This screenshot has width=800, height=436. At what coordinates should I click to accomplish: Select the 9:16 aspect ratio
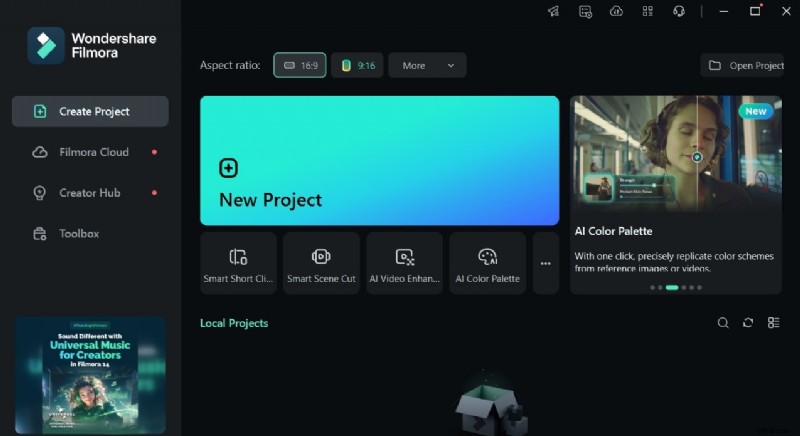(357, 65)
